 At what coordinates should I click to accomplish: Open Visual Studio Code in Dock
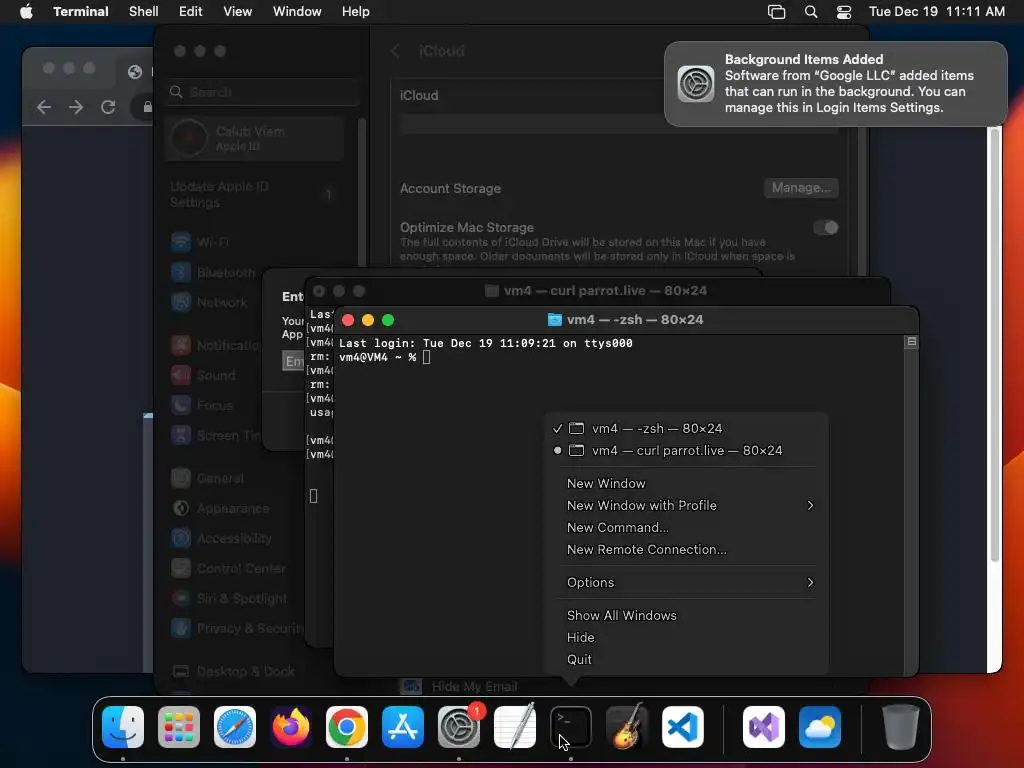click(682, 727)
